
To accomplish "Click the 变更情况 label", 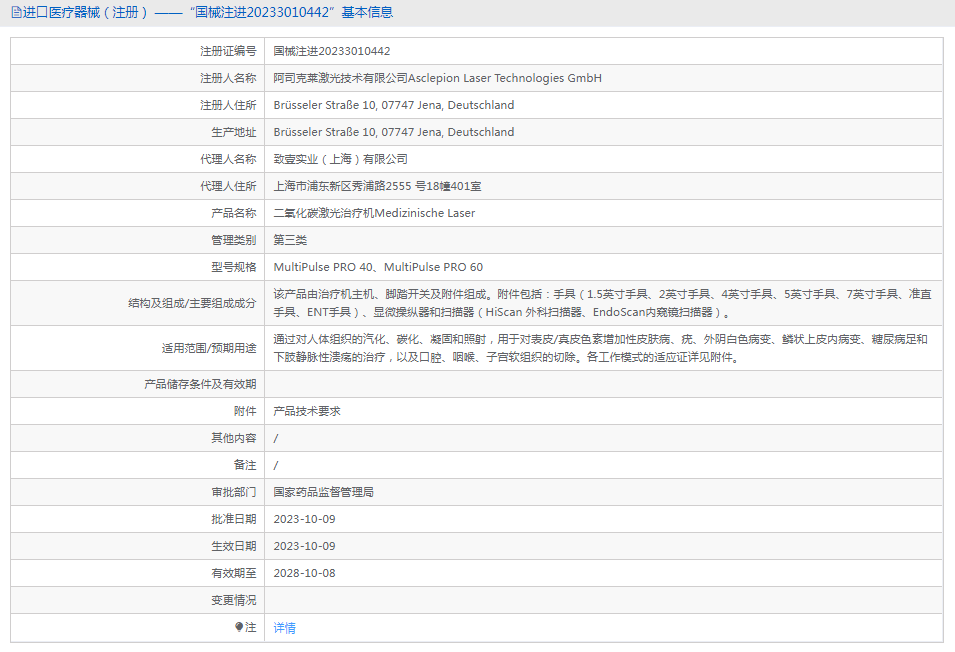I will tap(234, 600).
